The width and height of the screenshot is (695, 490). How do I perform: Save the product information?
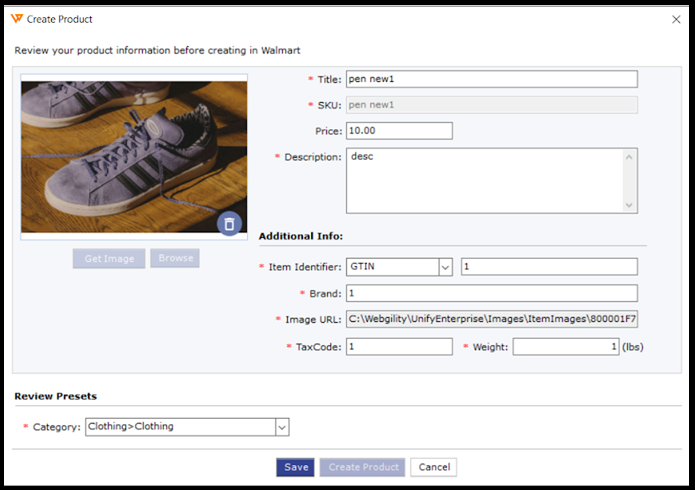tap(295, 467)
